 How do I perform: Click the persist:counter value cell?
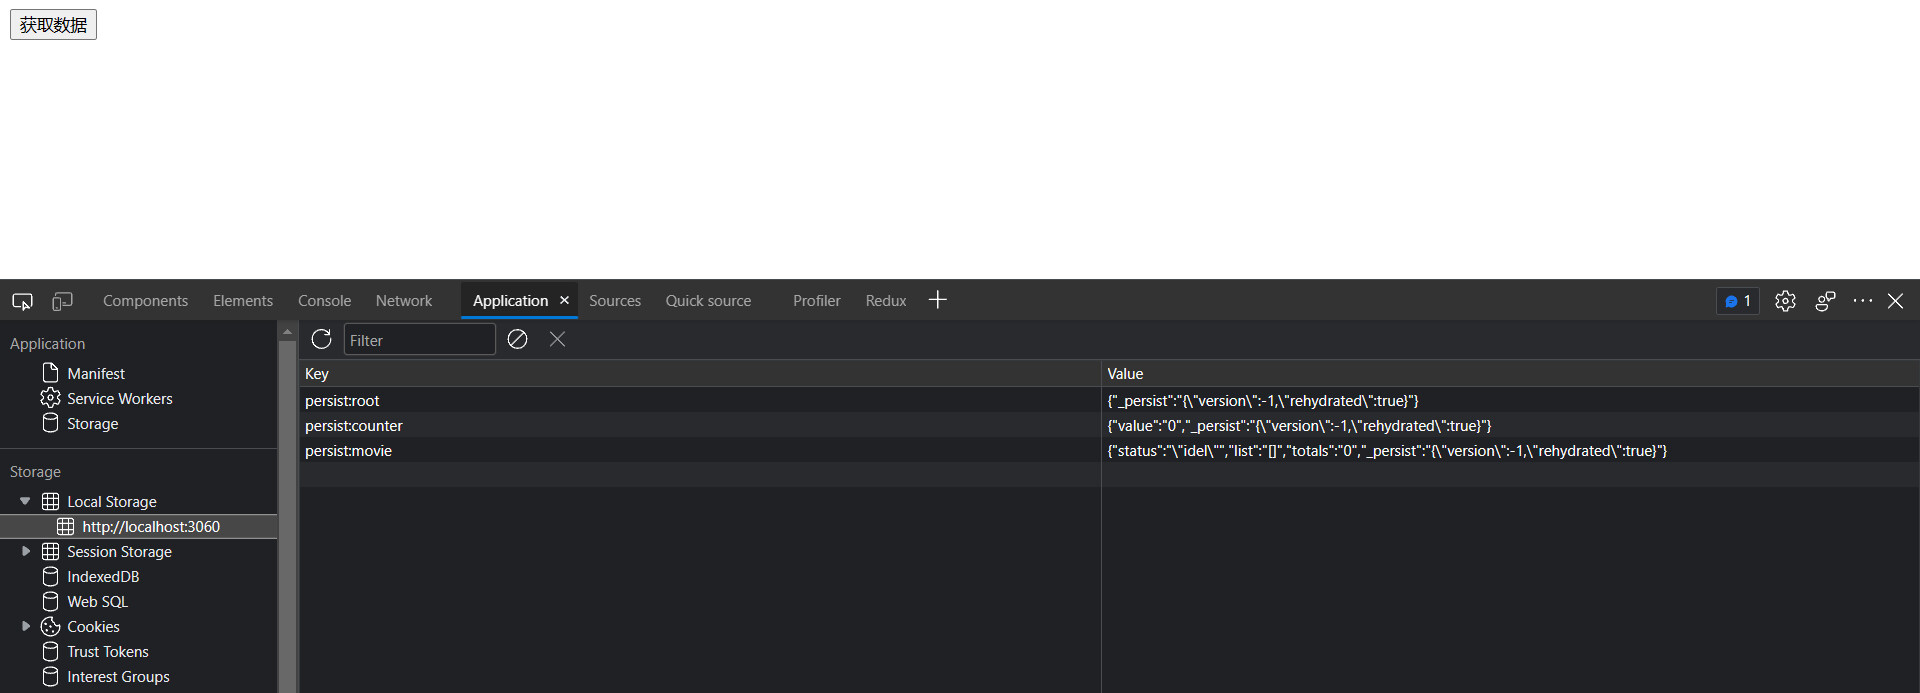pyautogui.click(x=1510, y=425)
